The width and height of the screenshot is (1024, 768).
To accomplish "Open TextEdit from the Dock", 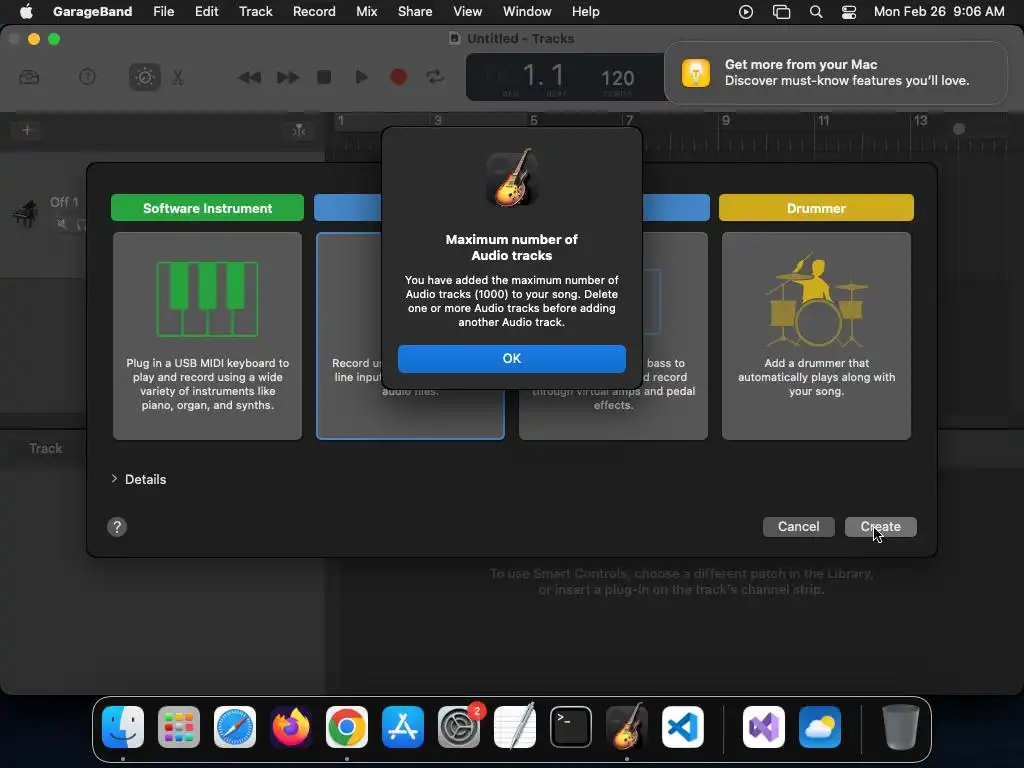I will pos(515,727).
